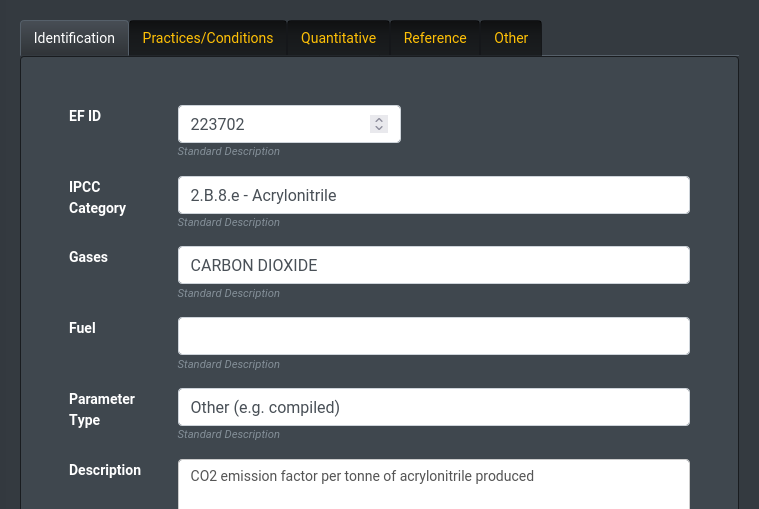
Task: Click into the EF ID number field
Action: pos(270,125)
